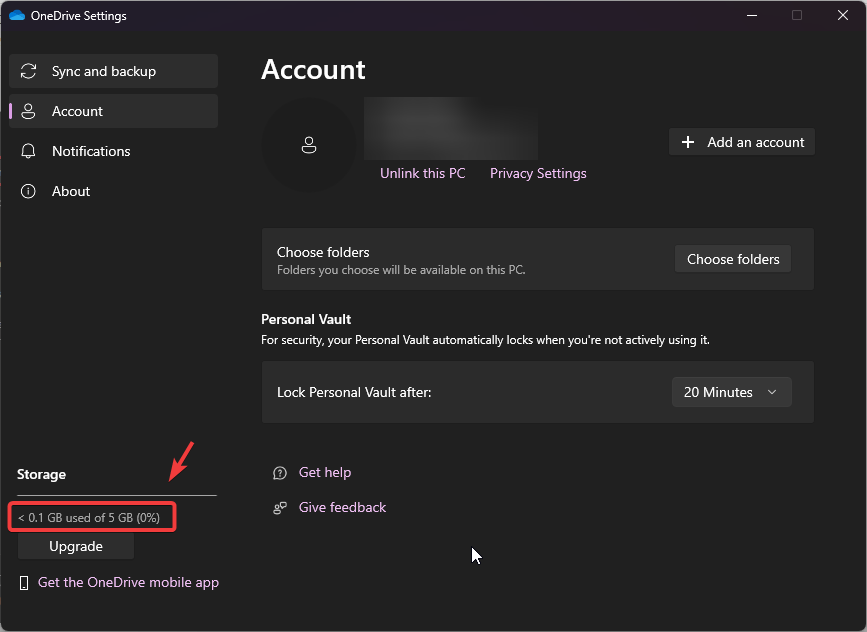Viewport: 867px width, 632px height.
Task: Click the mobile phone icon near app link
Action: (x=24, y=583)
